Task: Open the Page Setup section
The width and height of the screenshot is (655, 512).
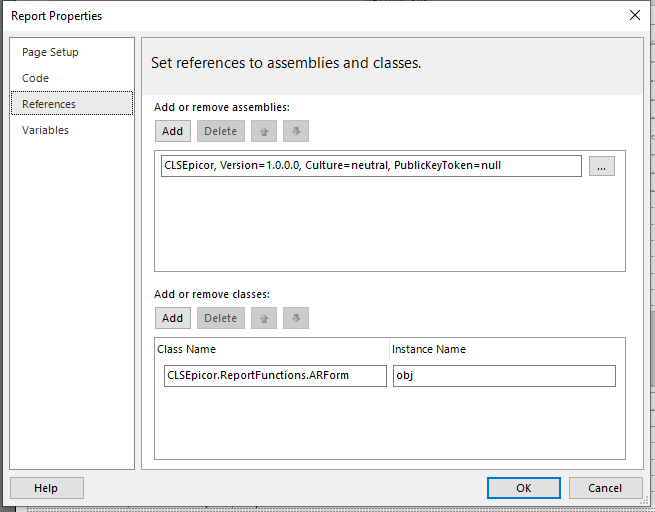Action: click(50, 52)
